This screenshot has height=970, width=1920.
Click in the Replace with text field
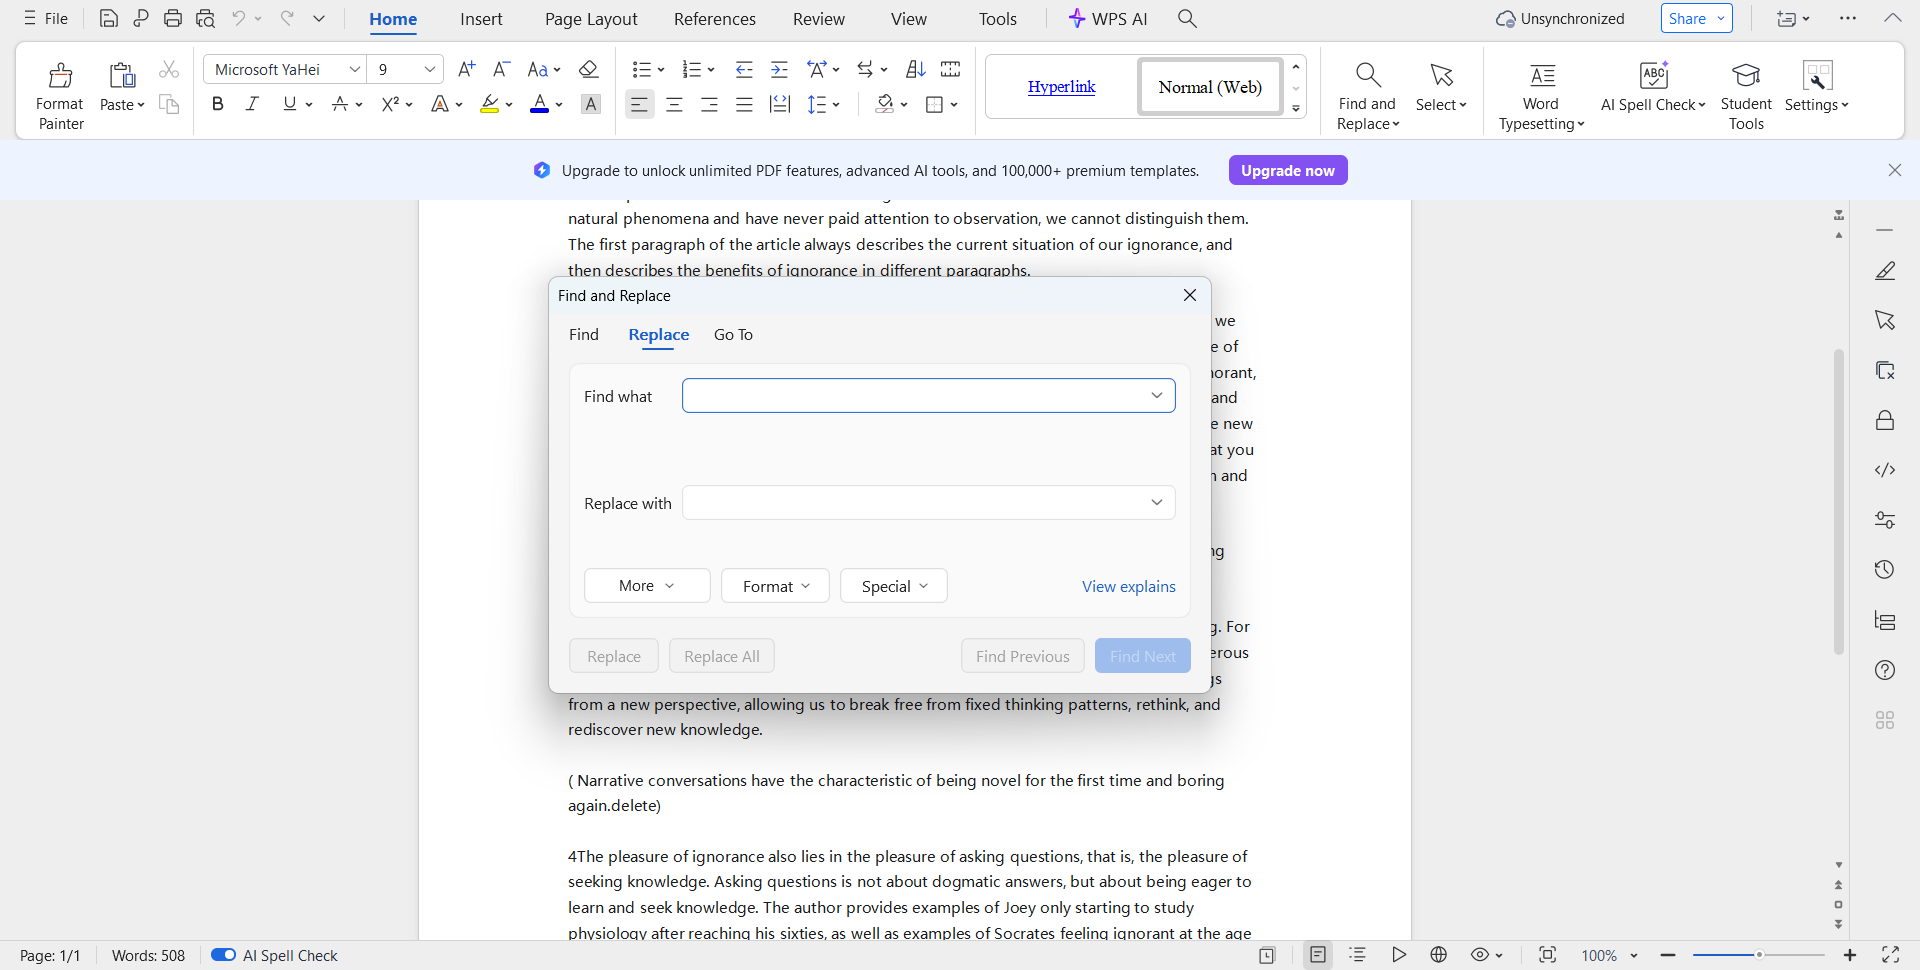pos(915,503)
